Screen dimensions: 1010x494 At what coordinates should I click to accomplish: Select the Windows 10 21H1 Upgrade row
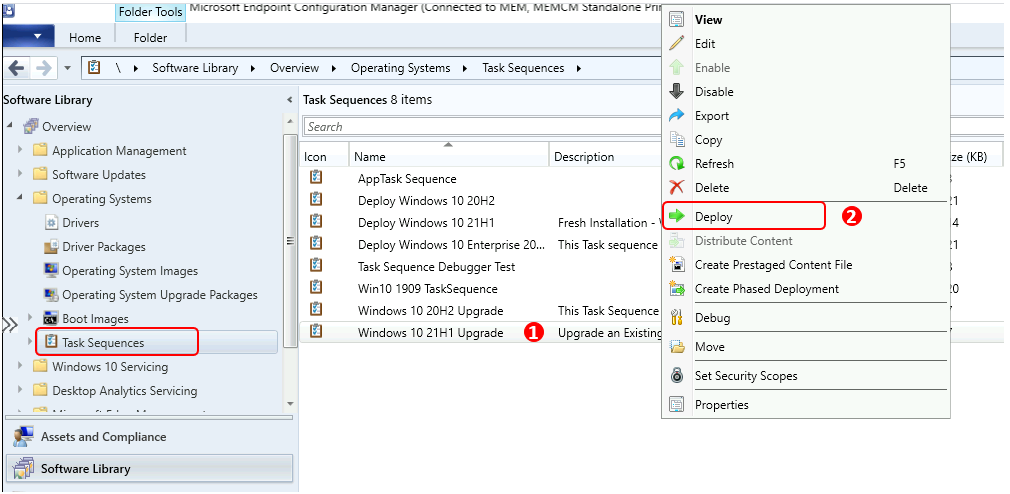point(481,332)
